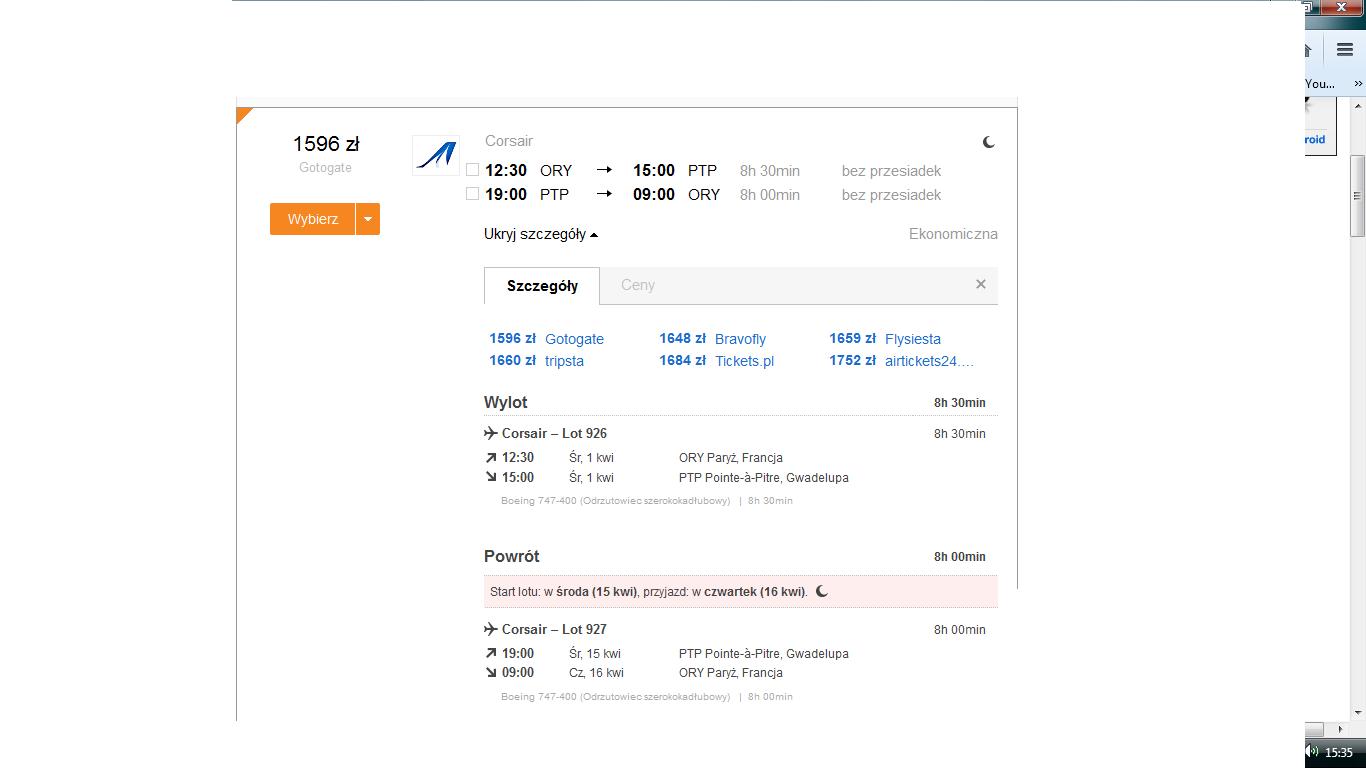Open the Flysiesta 1659 zł offer link
The image size is (1366, 768).
point(885,339)
